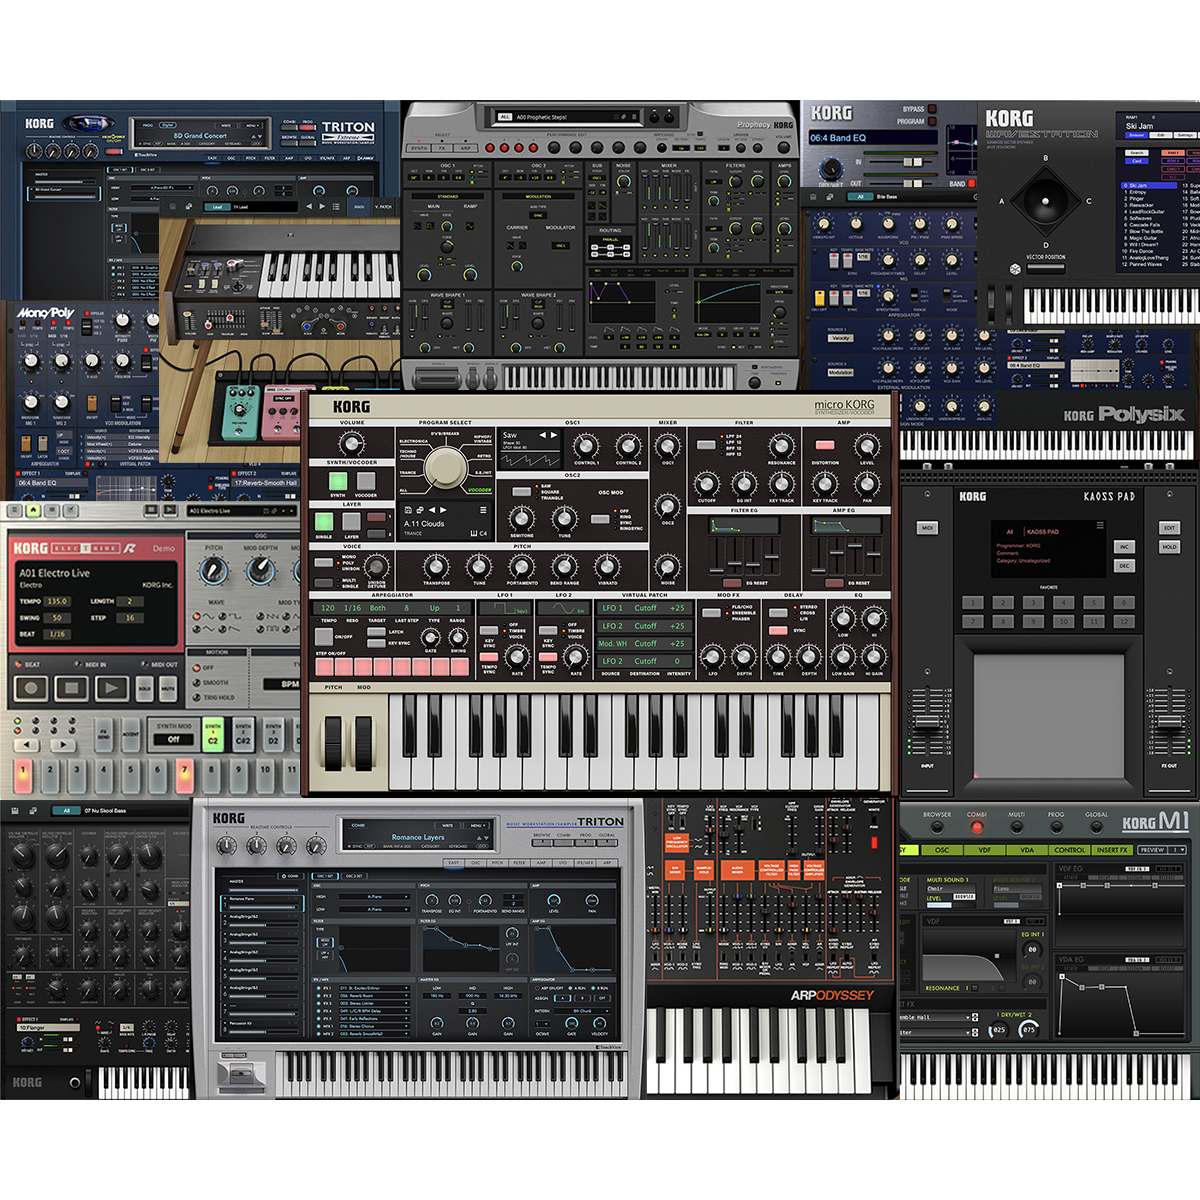Open the Mod. WH Cutoff virtual patch row
The width and height of the screenshot is (1200, 1200).
click(644, 644)
